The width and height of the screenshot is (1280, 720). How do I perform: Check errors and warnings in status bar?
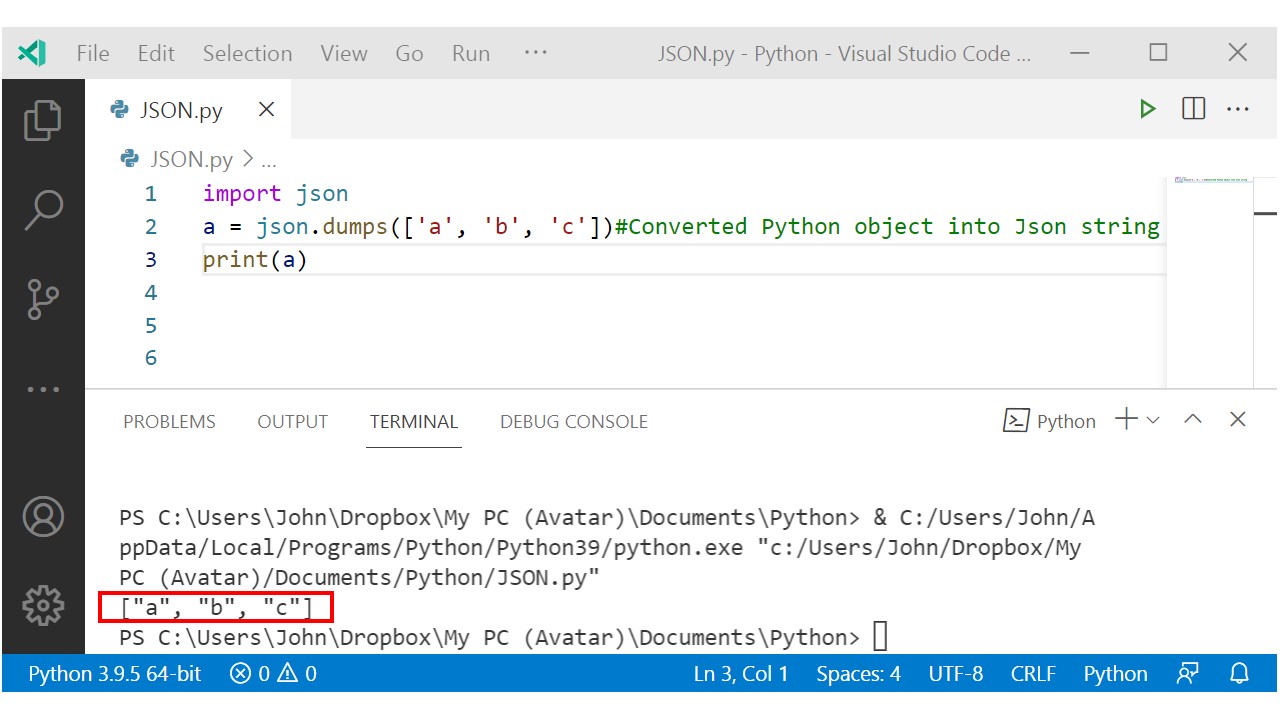pos(271,673)
